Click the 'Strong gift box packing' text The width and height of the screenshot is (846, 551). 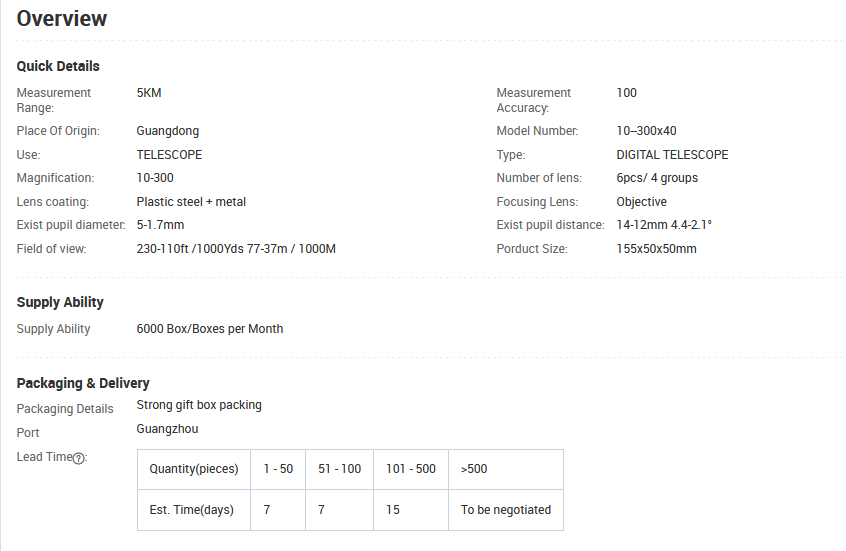(199, 405)
